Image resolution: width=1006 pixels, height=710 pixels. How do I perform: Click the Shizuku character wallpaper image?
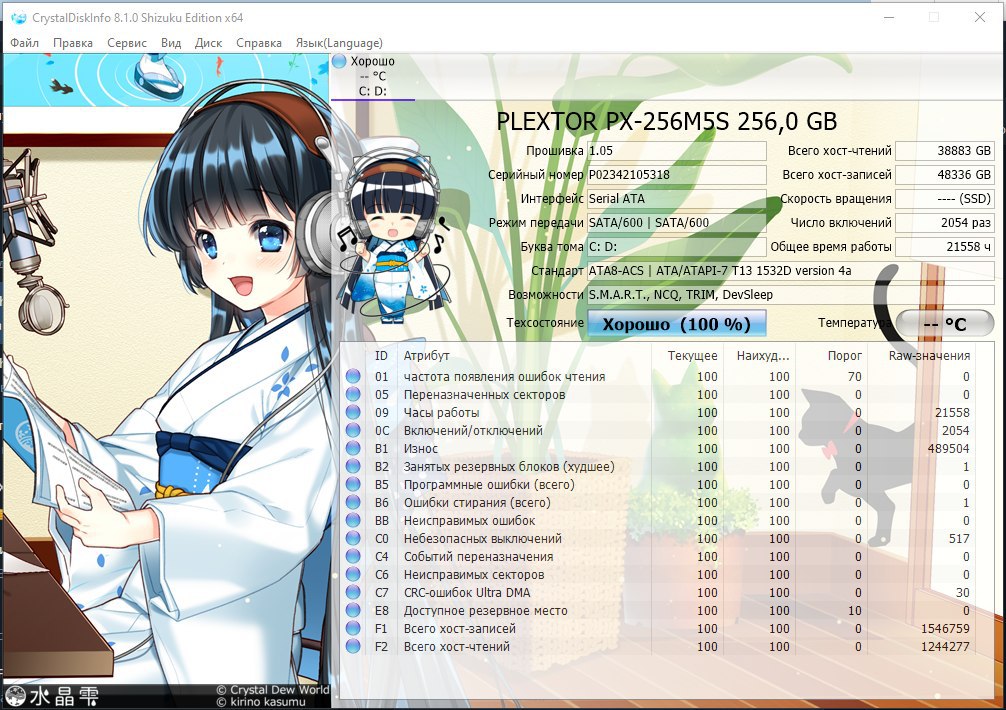tap(167, 381)
